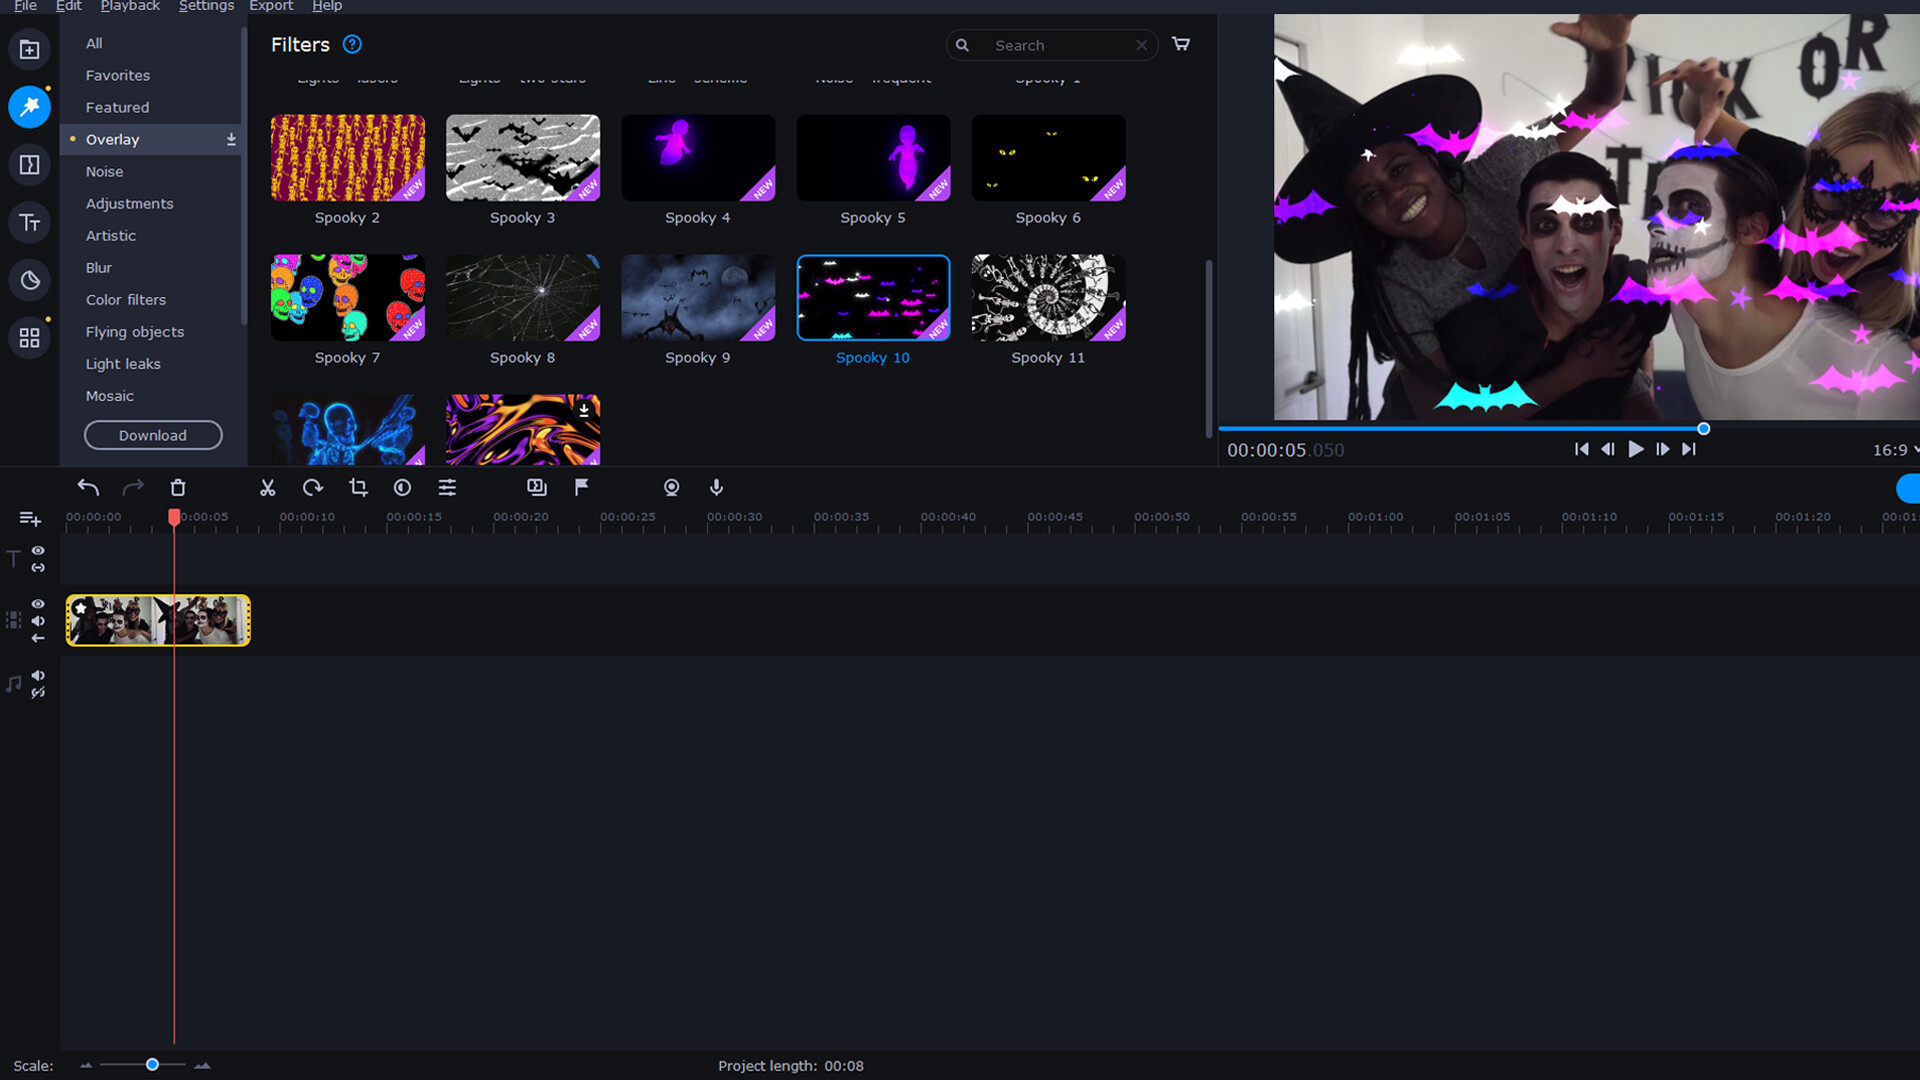
Task: Switch to the Noise filter category
Action: [104, 171]
